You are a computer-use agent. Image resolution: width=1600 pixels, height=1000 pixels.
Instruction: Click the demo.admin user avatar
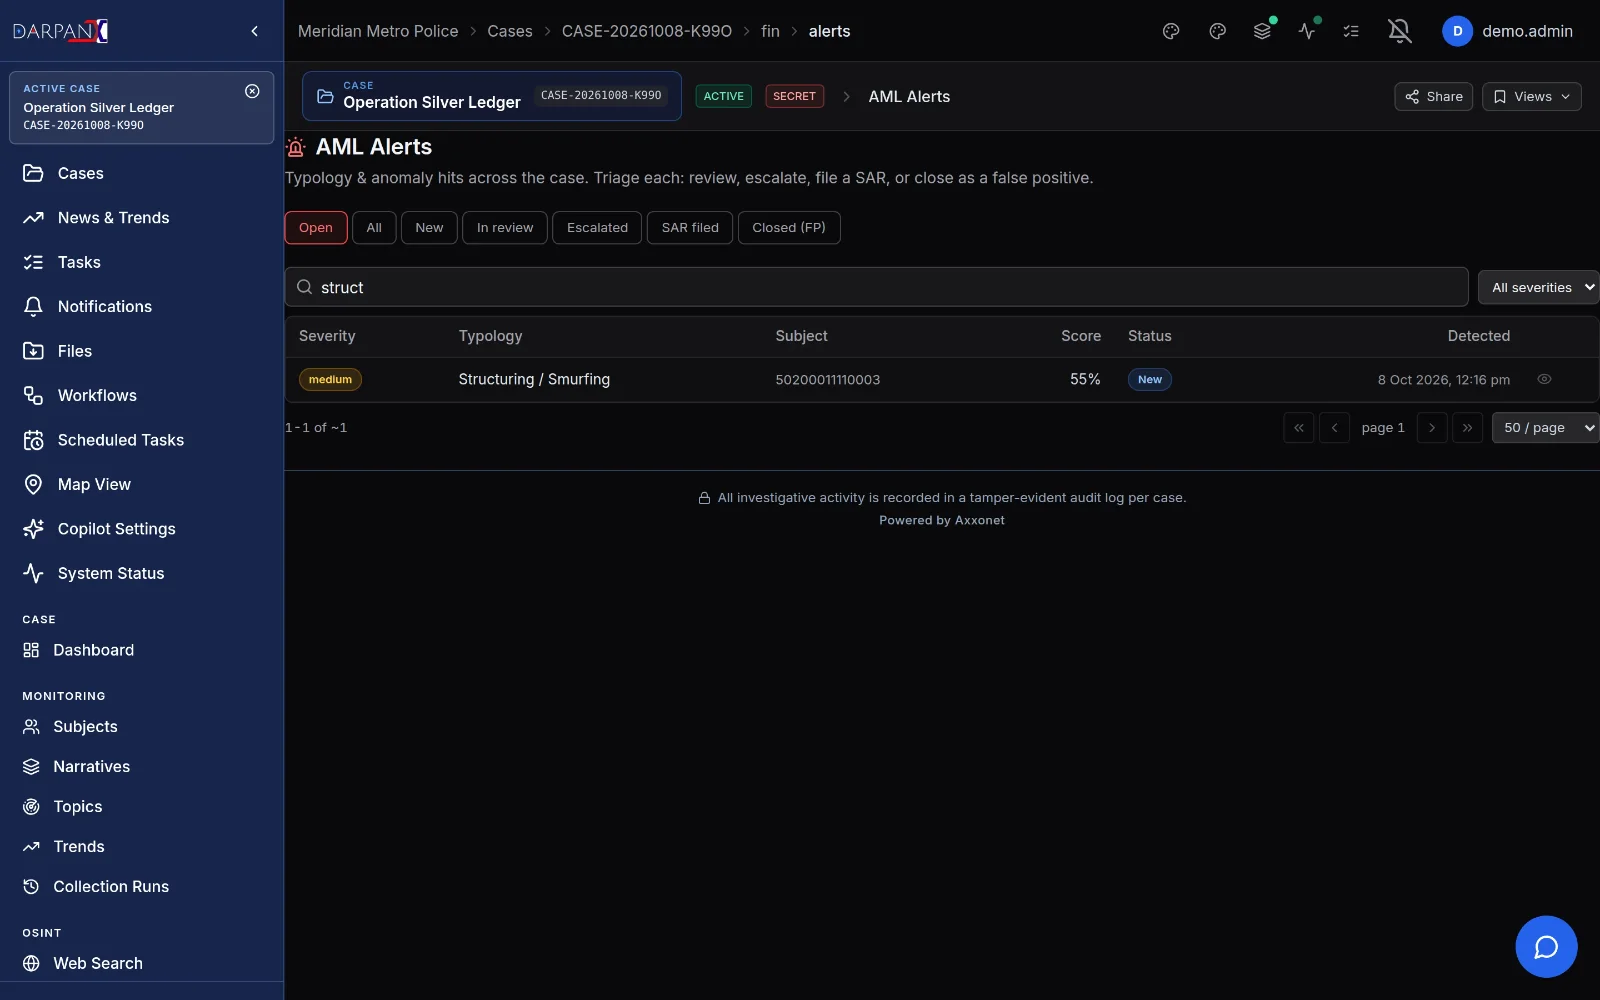coord(1457,31)
